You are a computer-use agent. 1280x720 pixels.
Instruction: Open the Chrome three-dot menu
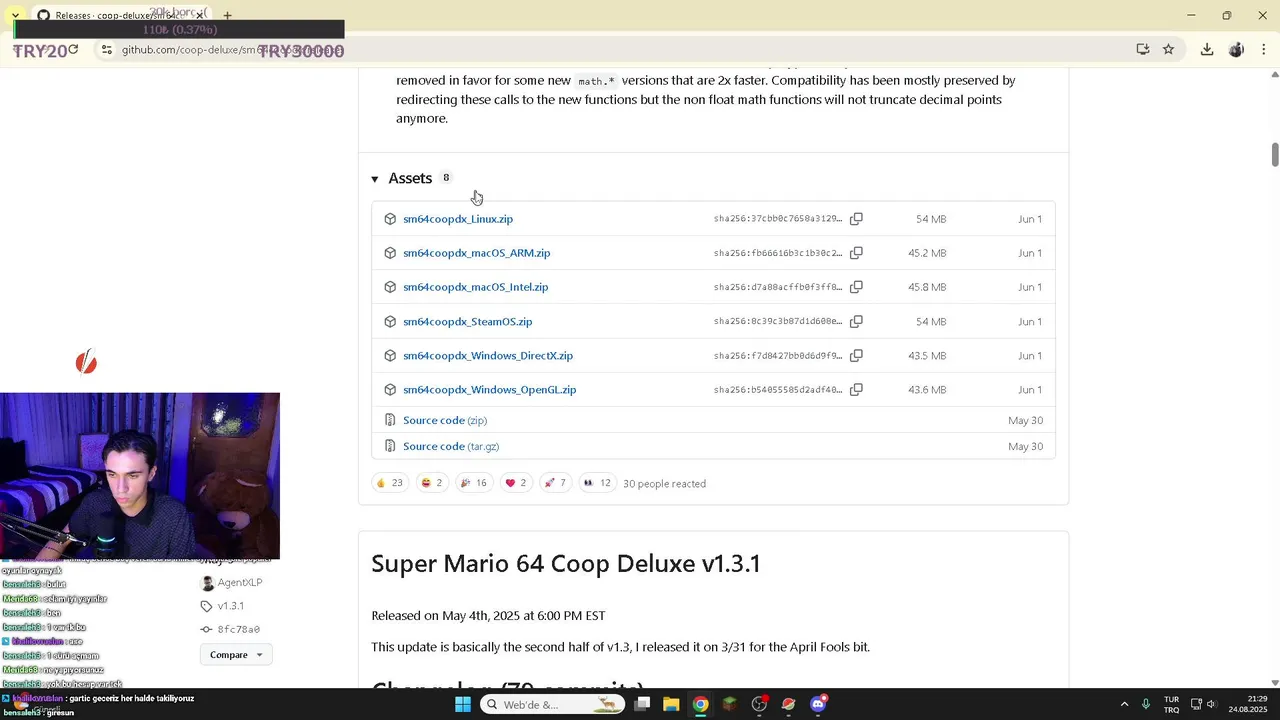(x=1265, y=49)
